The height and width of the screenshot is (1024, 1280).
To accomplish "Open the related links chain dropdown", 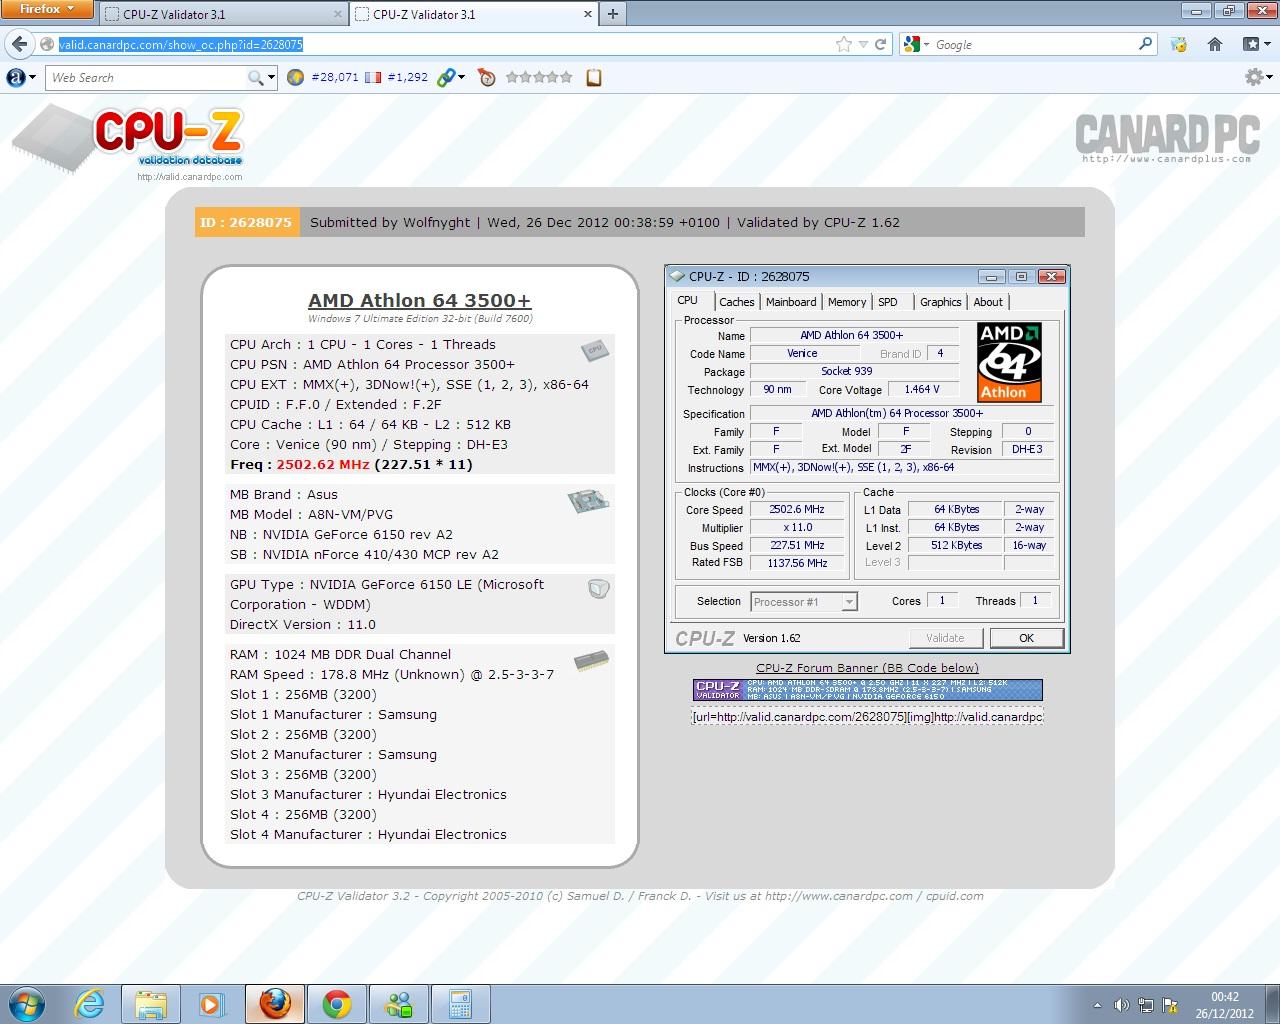I will pyautogui.click(x=450, y=77).
